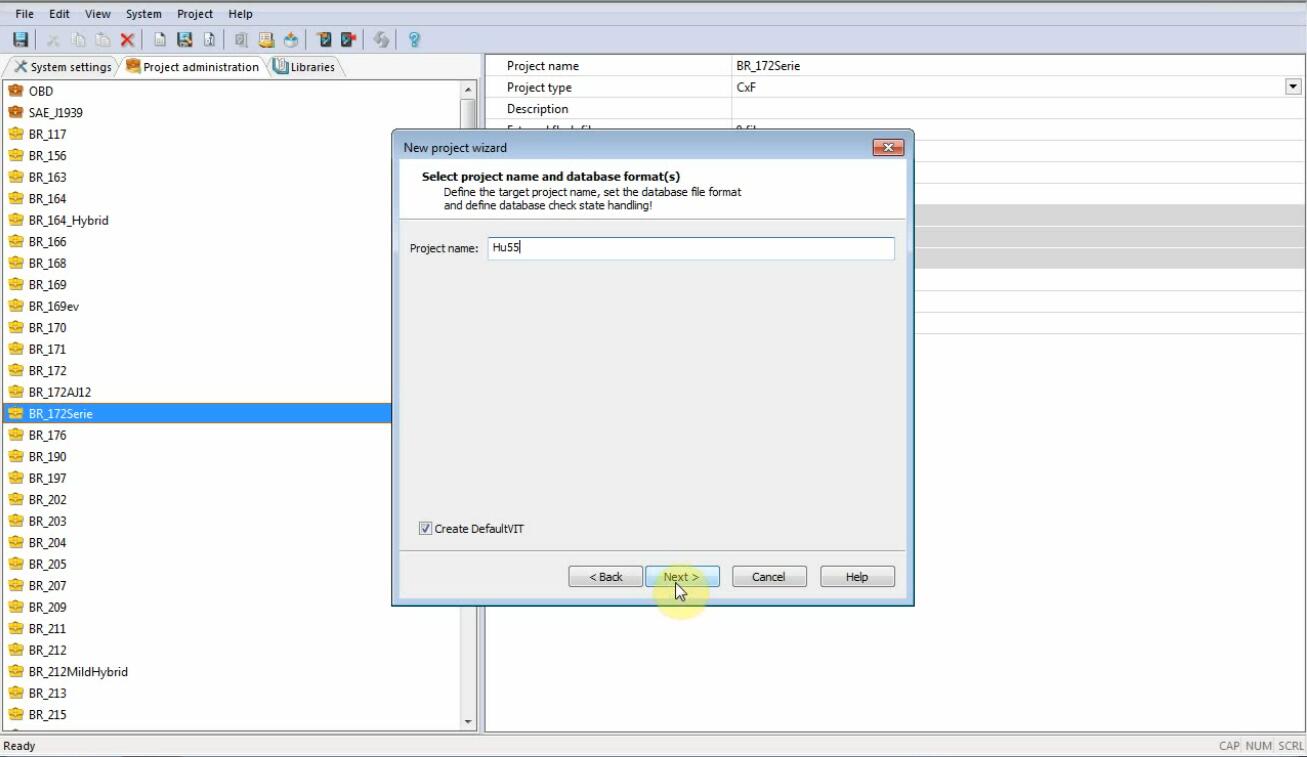The image size is (1307, 757).
Task: Select the OBD project icon in list
Action: coord(16,91)
